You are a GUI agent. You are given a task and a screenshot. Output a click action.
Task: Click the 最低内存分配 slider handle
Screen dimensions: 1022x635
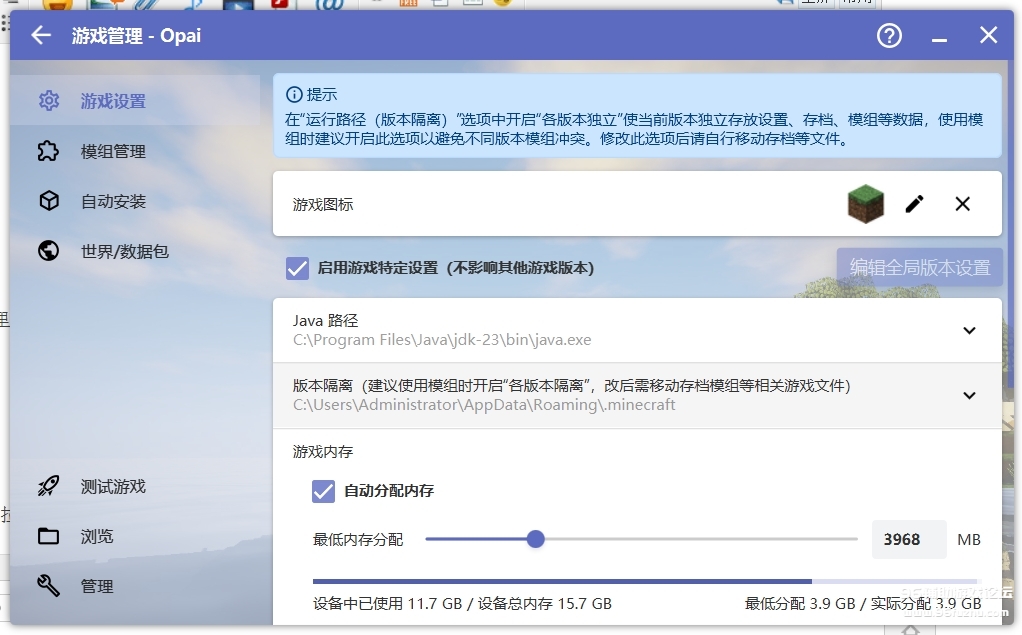(x=535, y=540)
